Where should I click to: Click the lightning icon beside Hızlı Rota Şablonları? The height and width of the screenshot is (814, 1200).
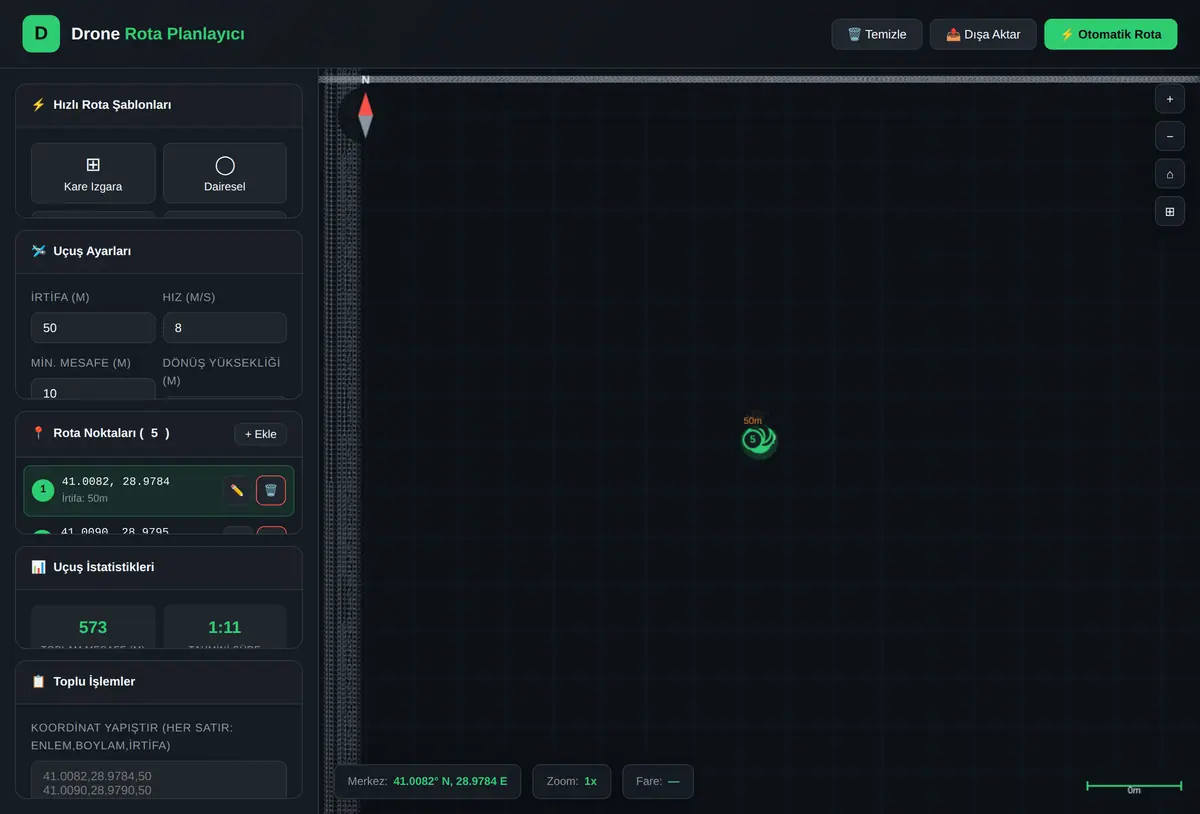pyautogui.click(x=38, y=105)
